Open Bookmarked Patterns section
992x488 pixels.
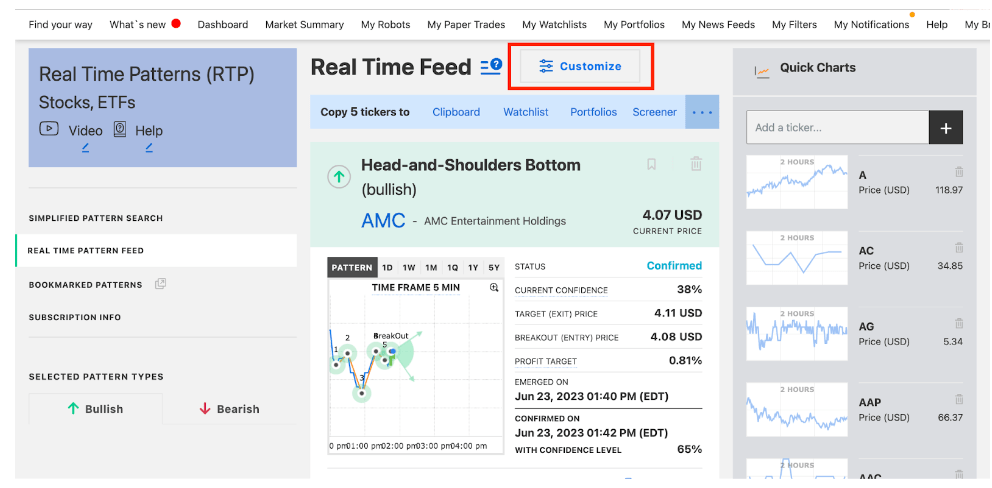pyautogui.click(x=85, y=285)
